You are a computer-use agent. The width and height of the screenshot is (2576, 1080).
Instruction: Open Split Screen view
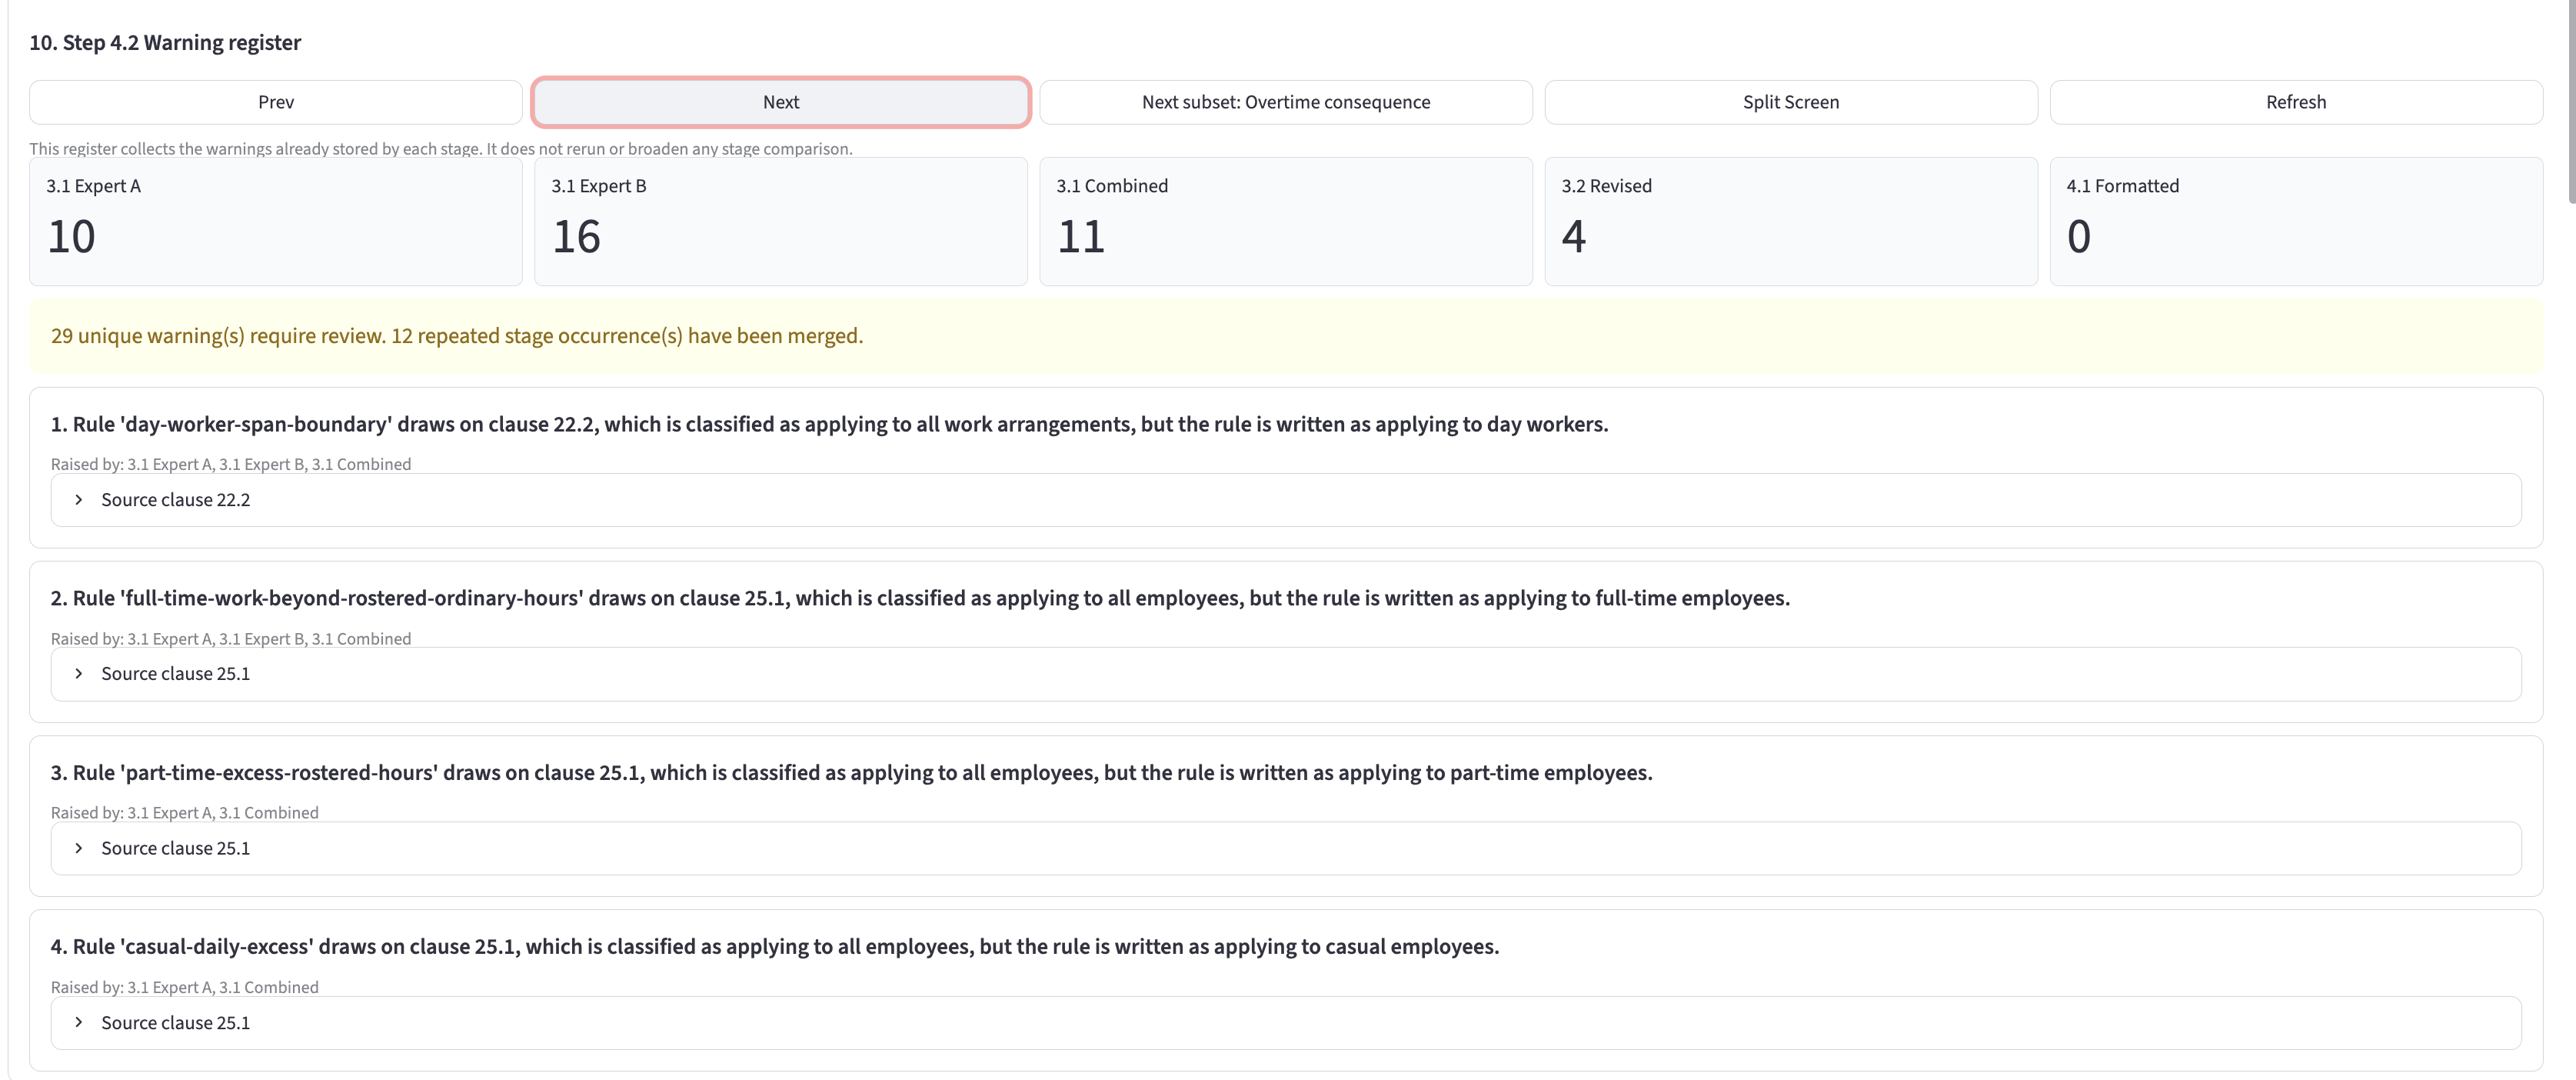click(1791, 102)
